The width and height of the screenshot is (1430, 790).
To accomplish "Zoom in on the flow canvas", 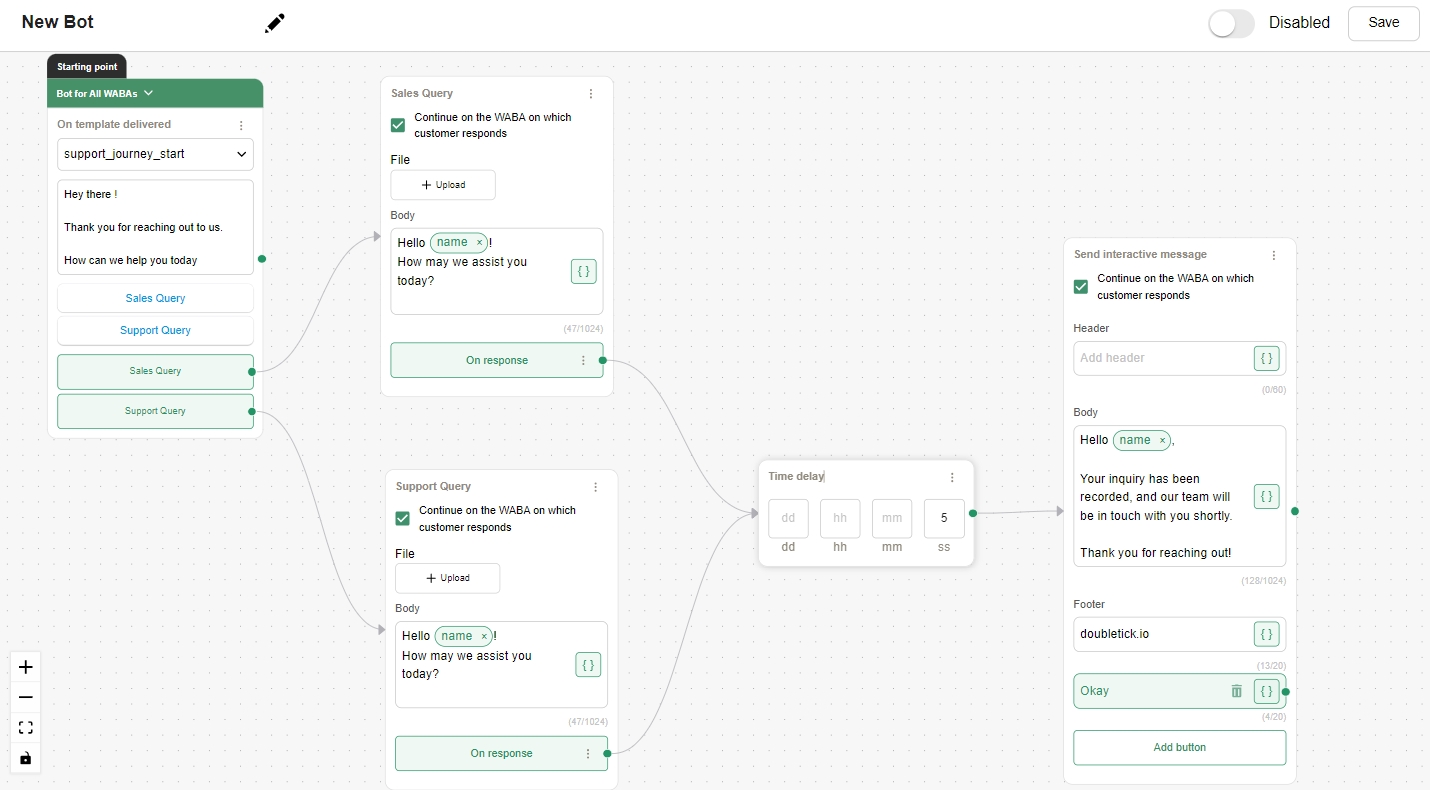I will point(26,667).
